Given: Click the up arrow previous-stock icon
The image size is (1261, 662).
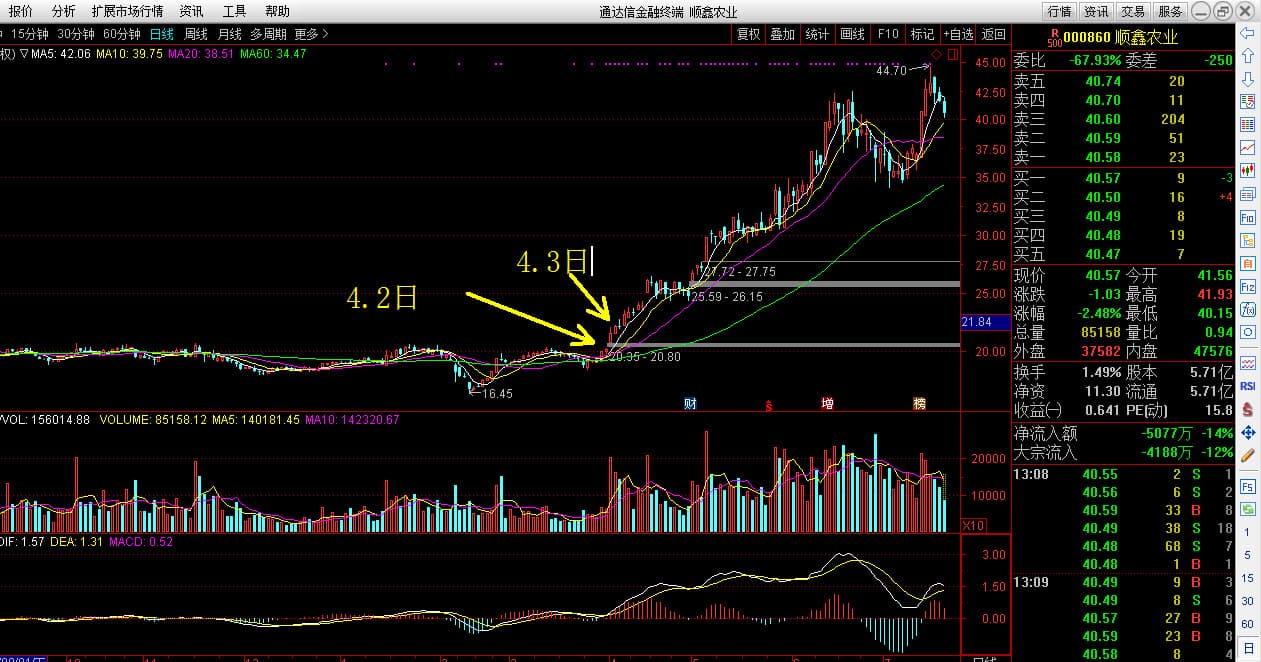Looking at the screenshot, I should click(x=1247, y=56).
